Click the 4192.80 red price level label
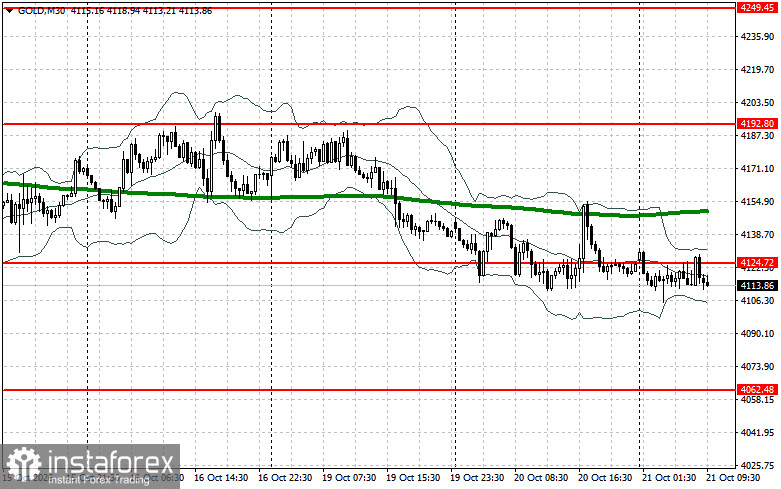 point(758,123)
